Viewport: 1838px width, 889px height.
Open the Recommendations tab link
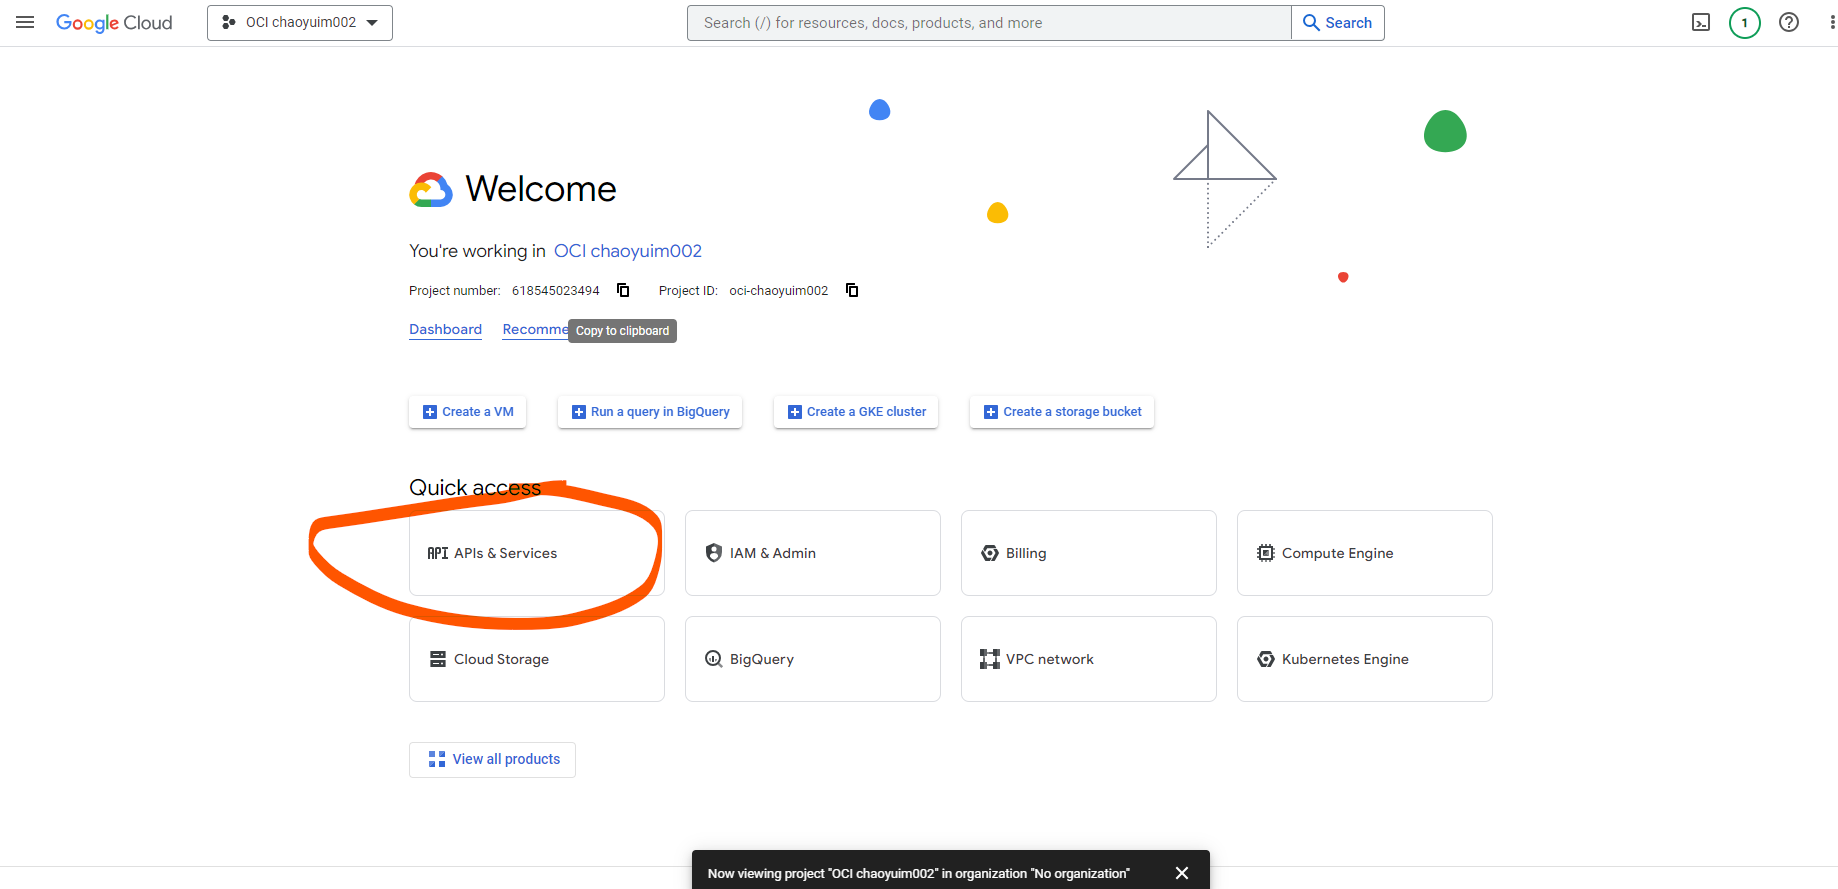pos(534,329)
